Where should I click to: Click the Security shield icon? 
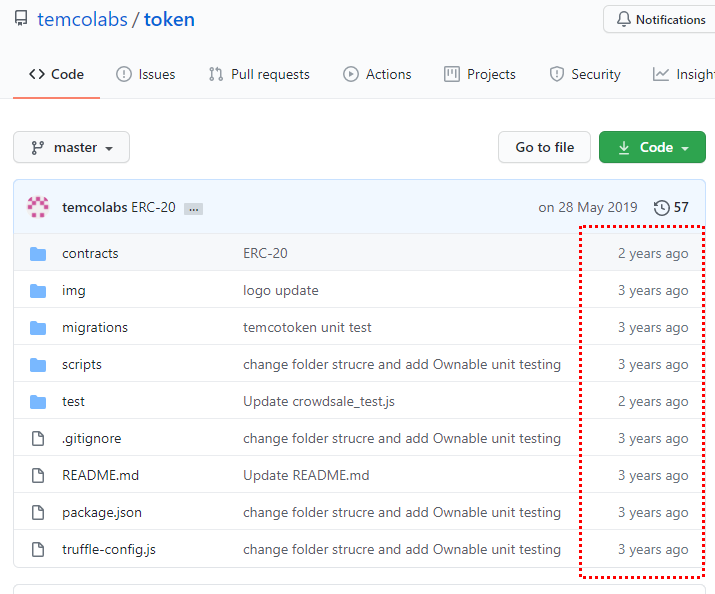(557, 74)
